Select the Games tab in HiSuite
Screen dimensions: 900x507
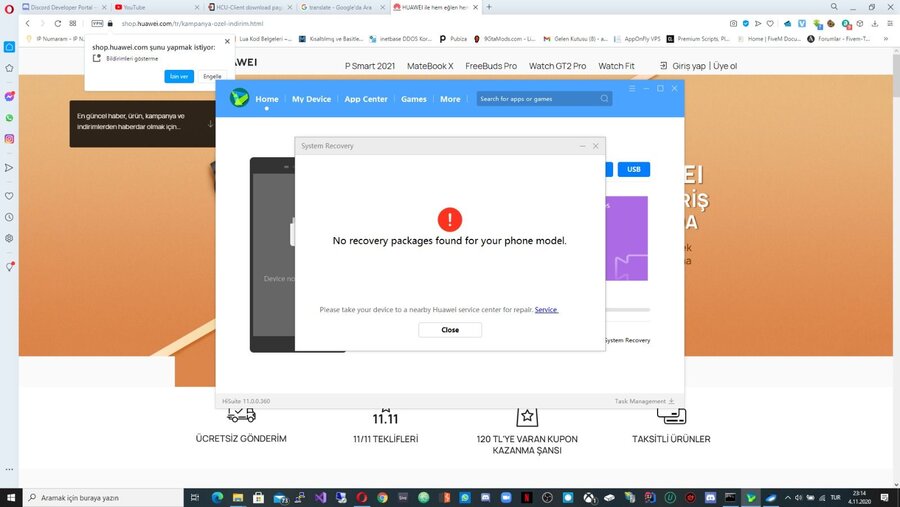tap(413, 99)
